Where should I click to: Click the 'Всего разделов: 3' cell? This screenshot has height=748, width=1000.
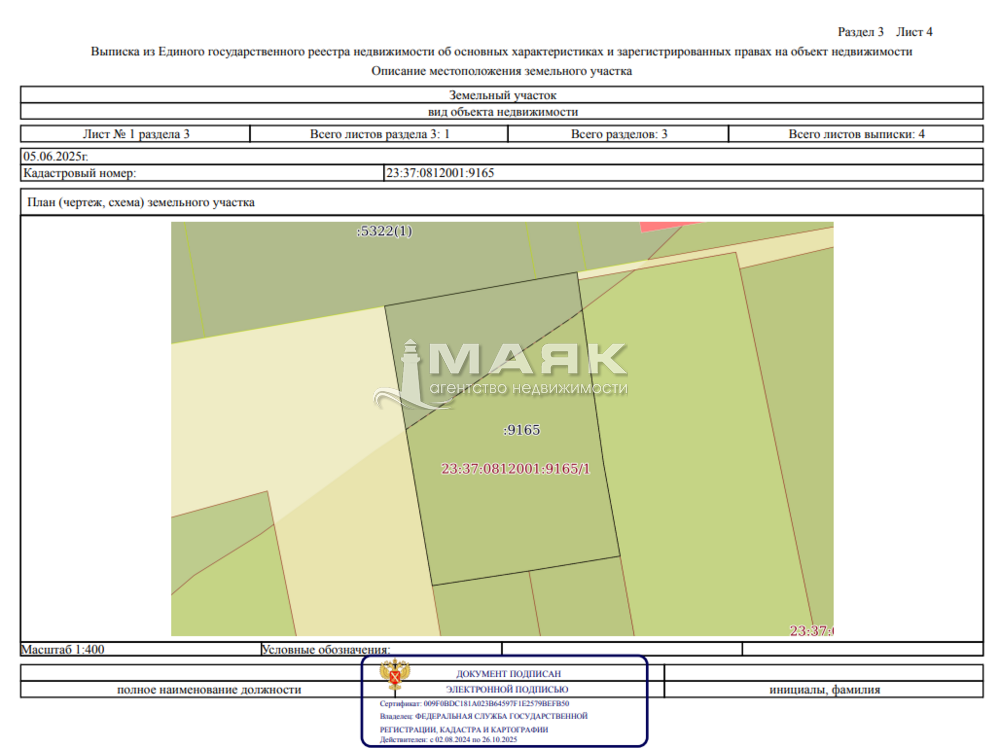[x=619, y=134]
